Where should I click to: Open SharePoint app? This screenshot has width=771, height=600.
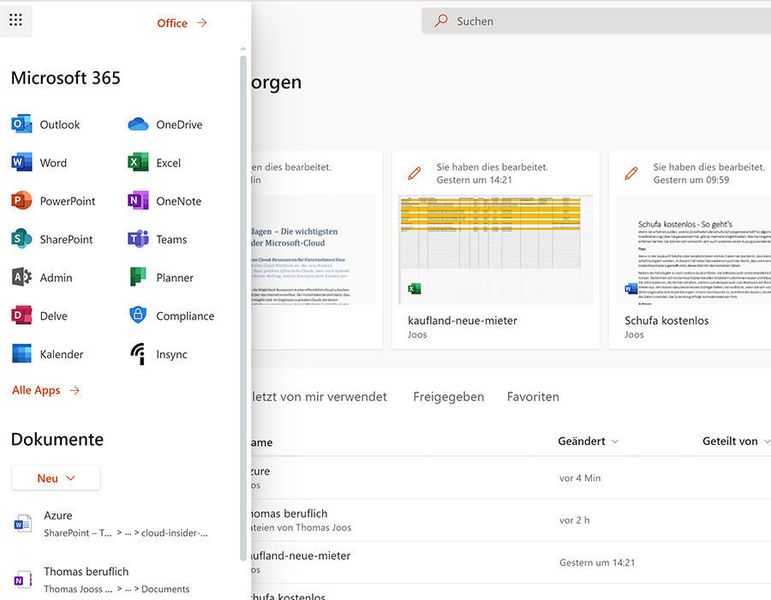coord(52,239)
